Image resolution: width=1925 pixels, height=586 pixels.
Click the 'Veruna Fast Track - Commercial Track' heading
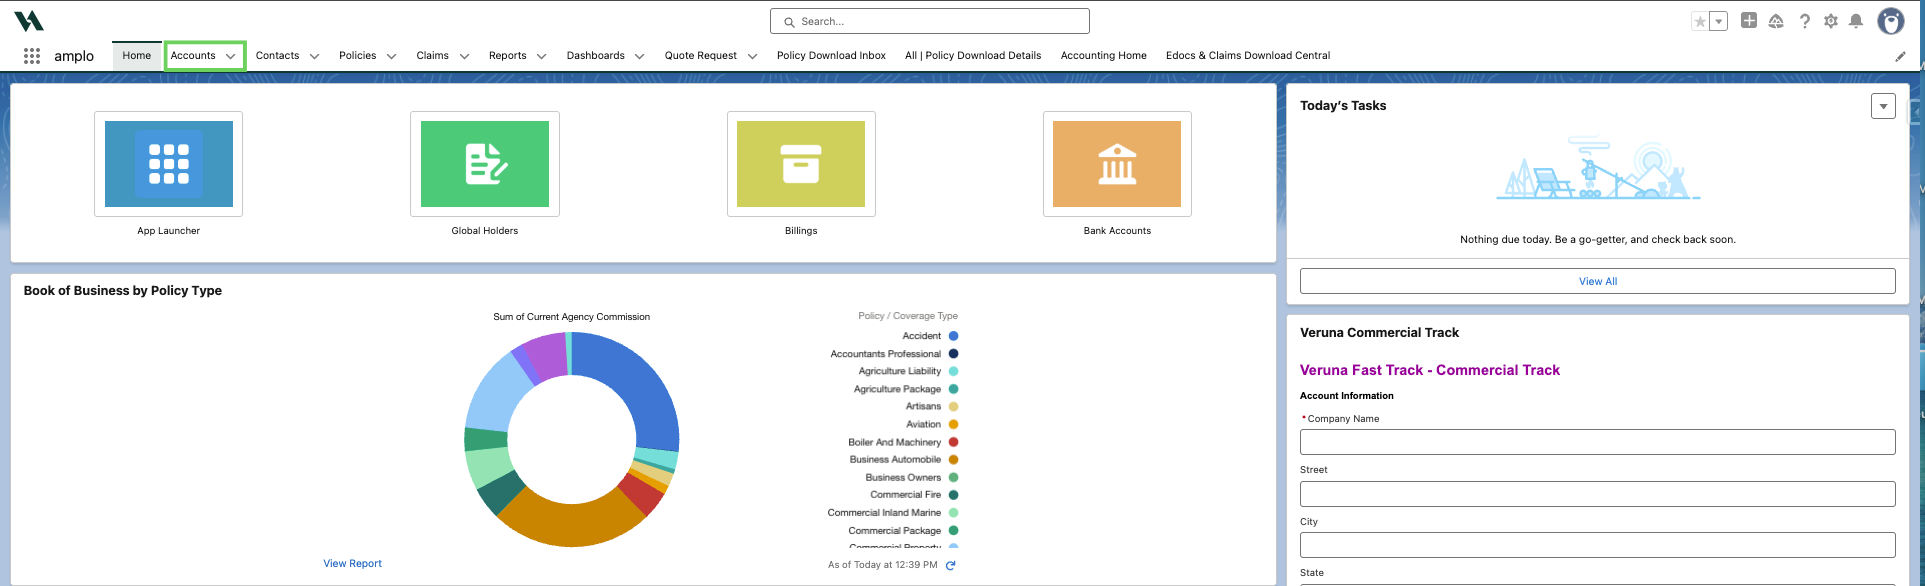click(x=1430, y=370)
